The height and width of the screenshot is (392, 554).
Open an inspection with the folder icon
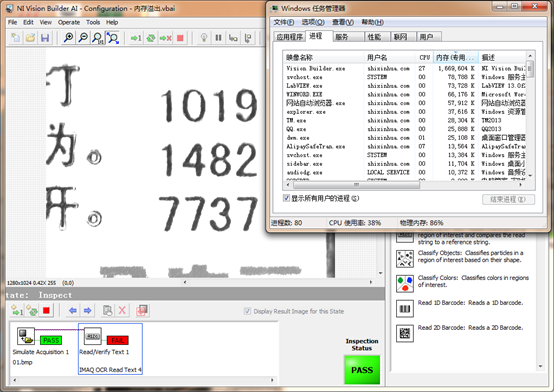pos(30,37)
